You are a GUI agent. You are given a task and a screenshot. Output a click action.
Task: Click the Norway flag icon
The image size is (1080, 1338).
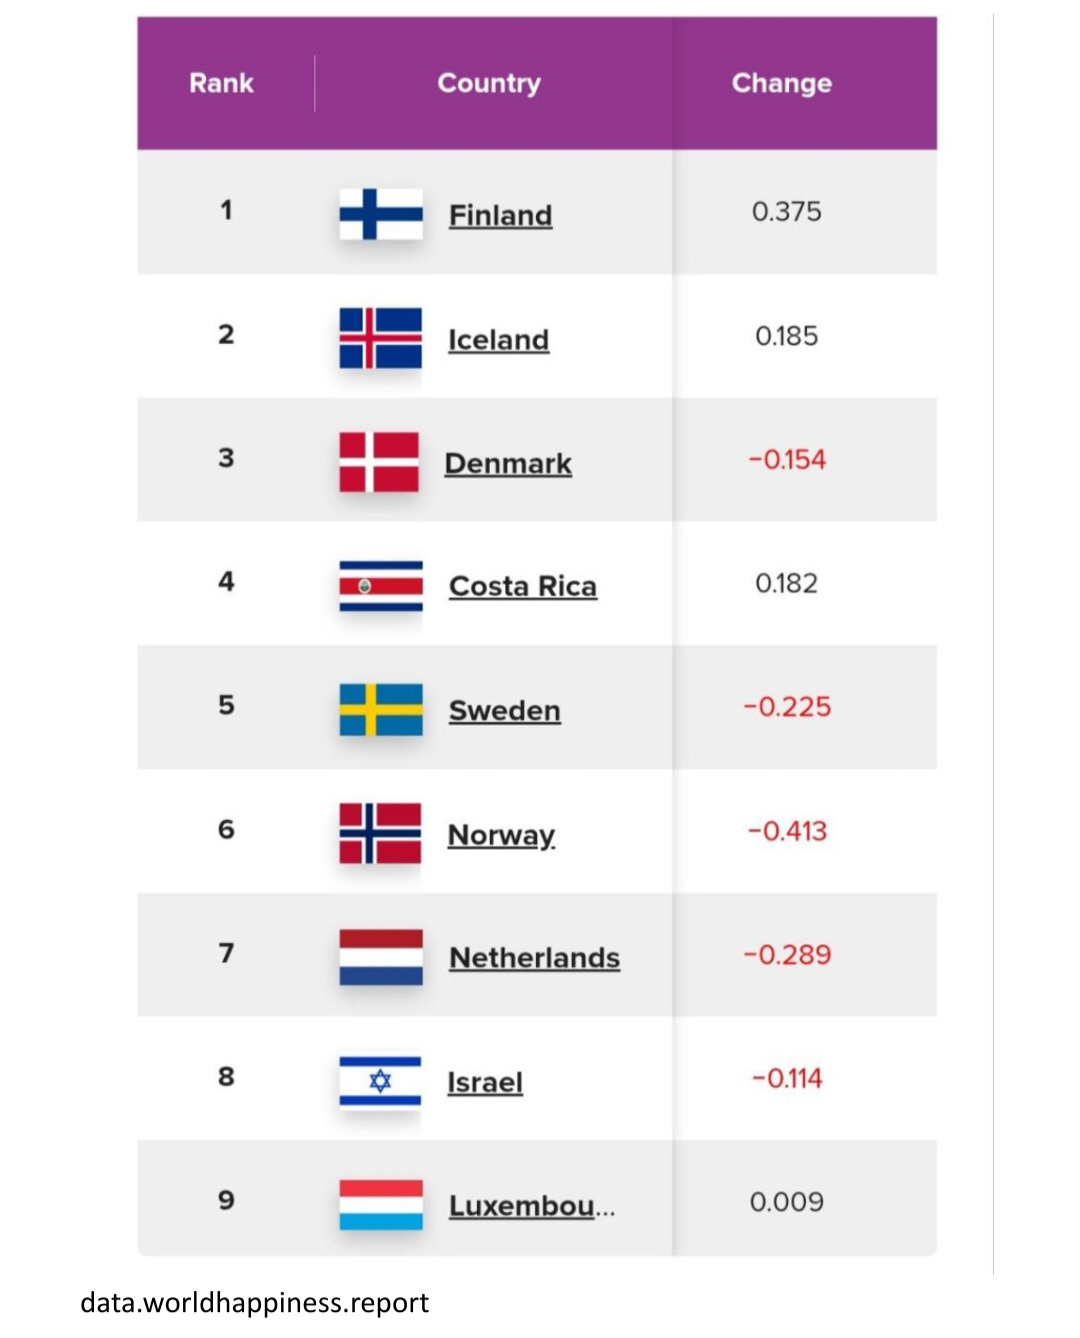pos(380,833)
